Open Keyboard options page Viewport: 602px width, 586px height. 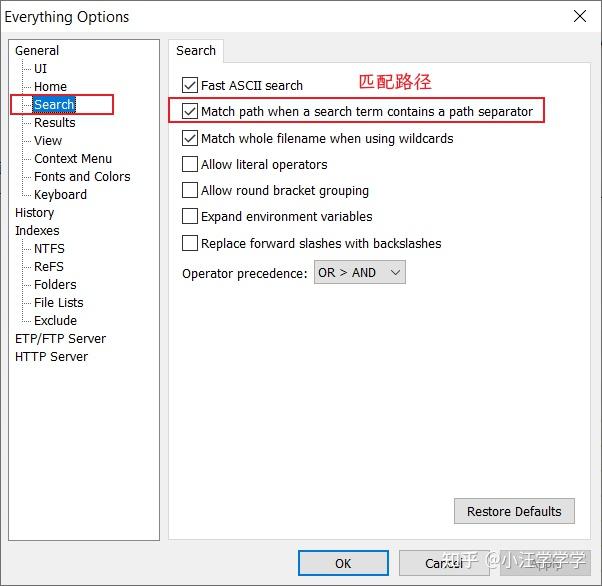click(60, 195)
